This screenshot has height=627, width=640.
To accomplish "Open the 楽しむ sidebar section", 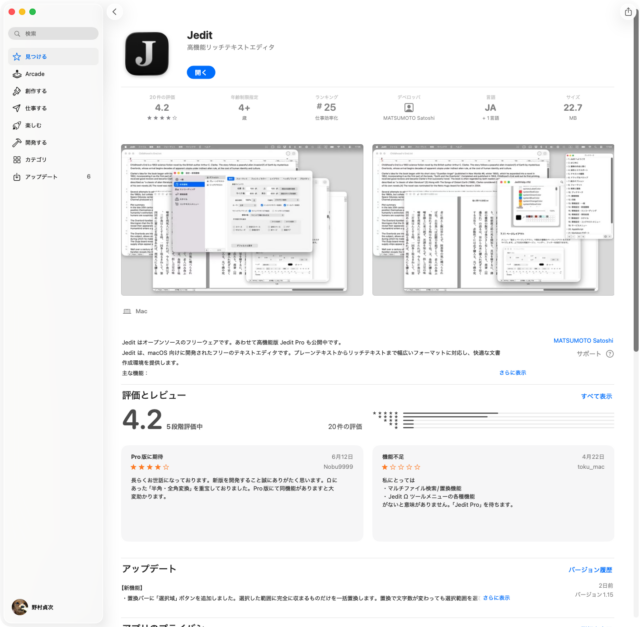I will tap(53, 125).
